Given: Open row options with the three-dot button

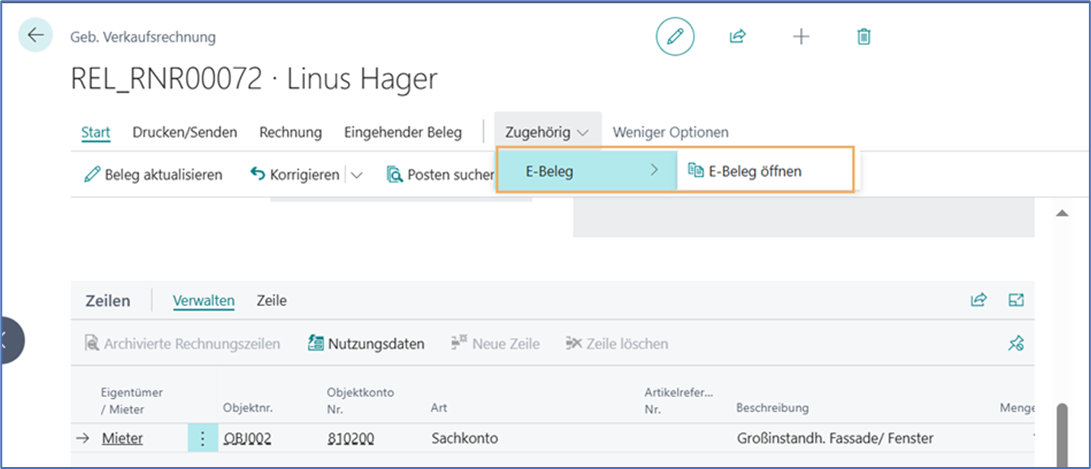Looking at the screenshot, I should [202, 438].
